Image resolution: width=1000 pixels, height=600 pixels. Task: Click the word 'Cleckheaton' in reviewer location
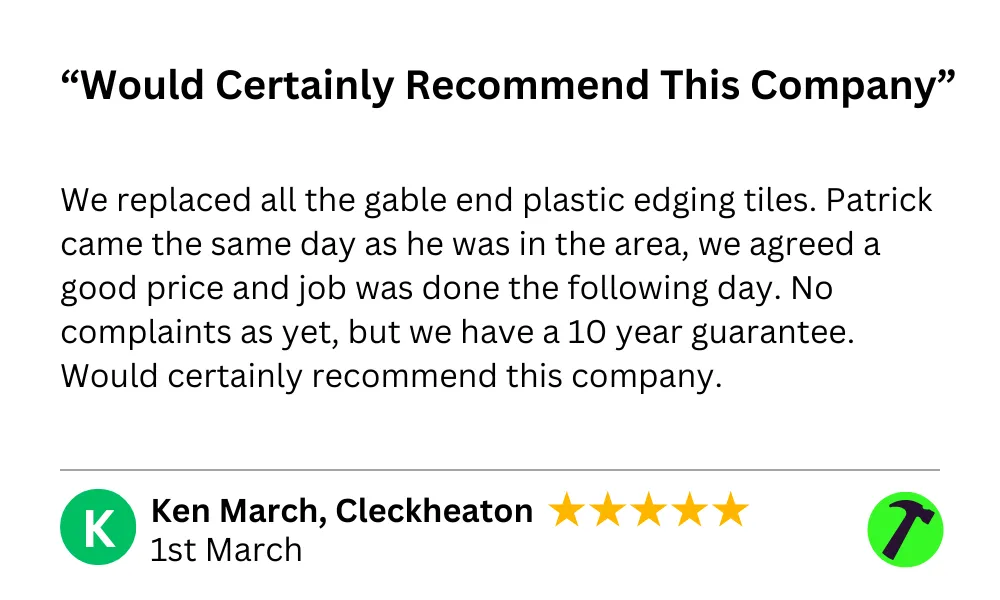pyautogui.click(x=434, y=511)
